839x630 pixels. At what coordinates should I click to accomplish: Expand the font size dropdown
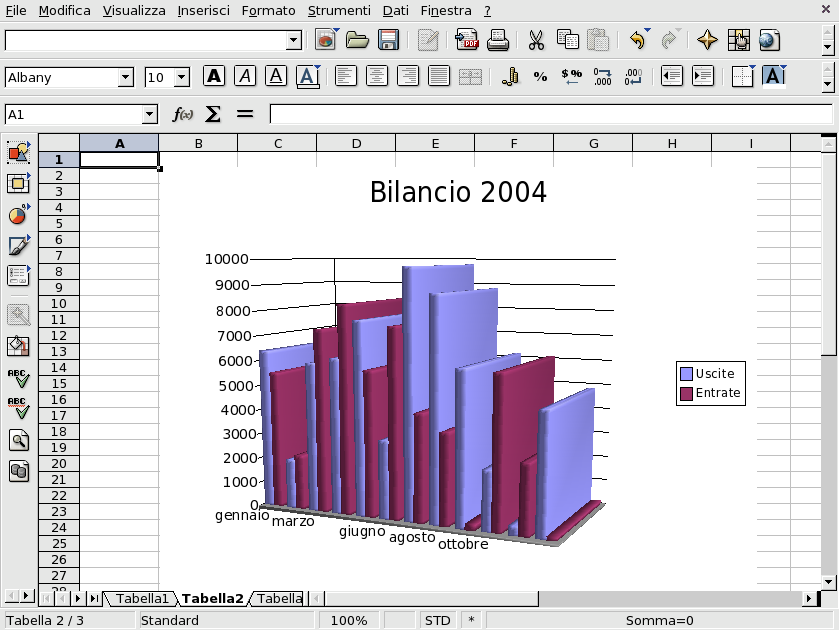(181, 77)
